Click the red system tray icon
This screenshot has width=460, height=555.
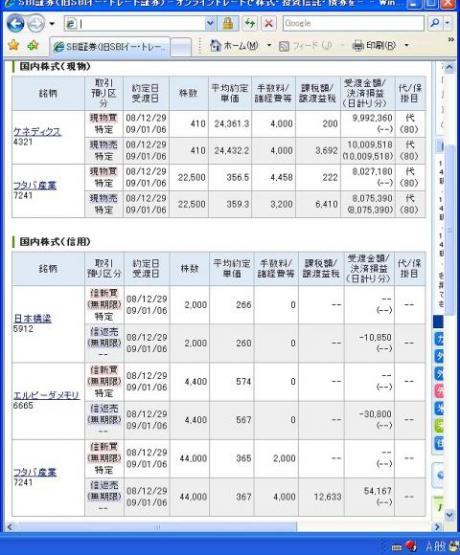pyautogui.click(x=411, y=546)
